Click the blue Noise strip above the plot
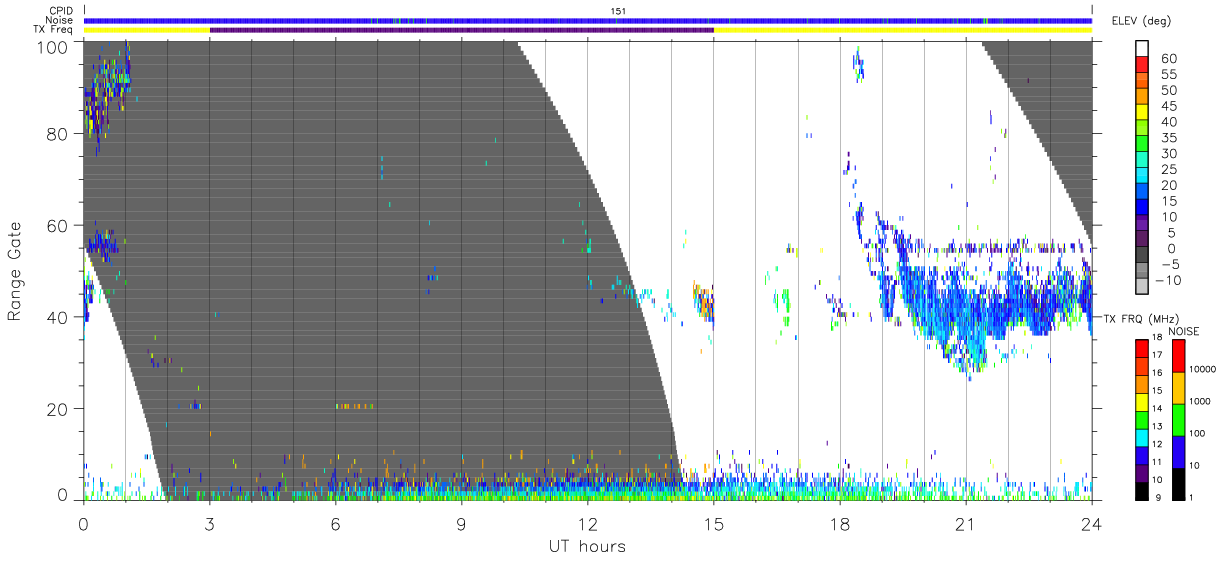 [588, 20]
